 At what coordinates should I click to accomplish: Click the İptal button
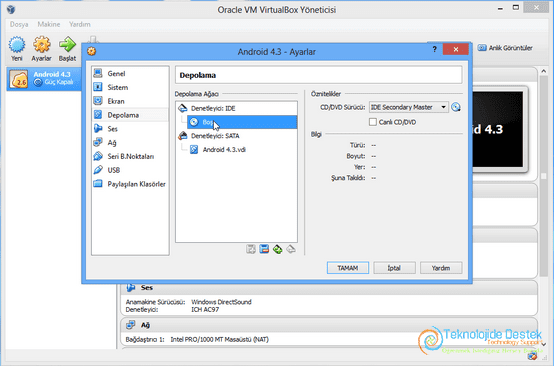coord(394,268)
